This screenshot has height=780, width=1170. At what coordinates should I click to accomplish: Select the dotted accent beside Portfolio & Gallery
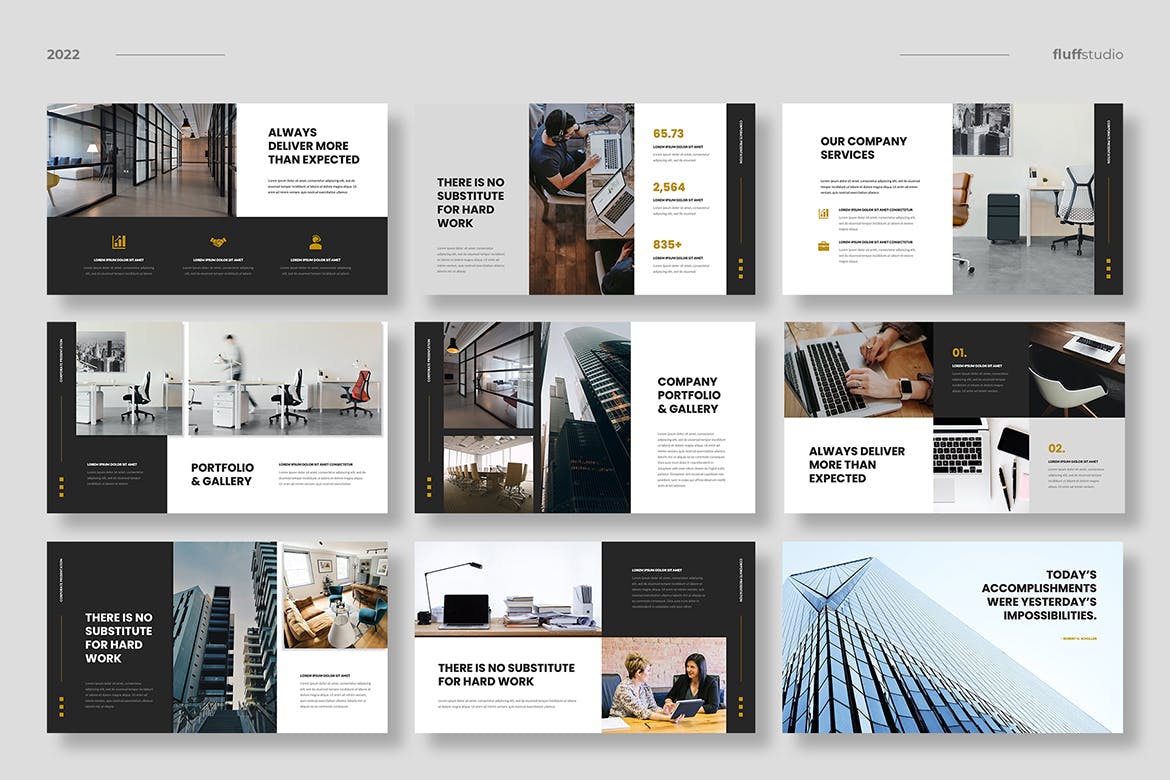click(x=61, y=486)
